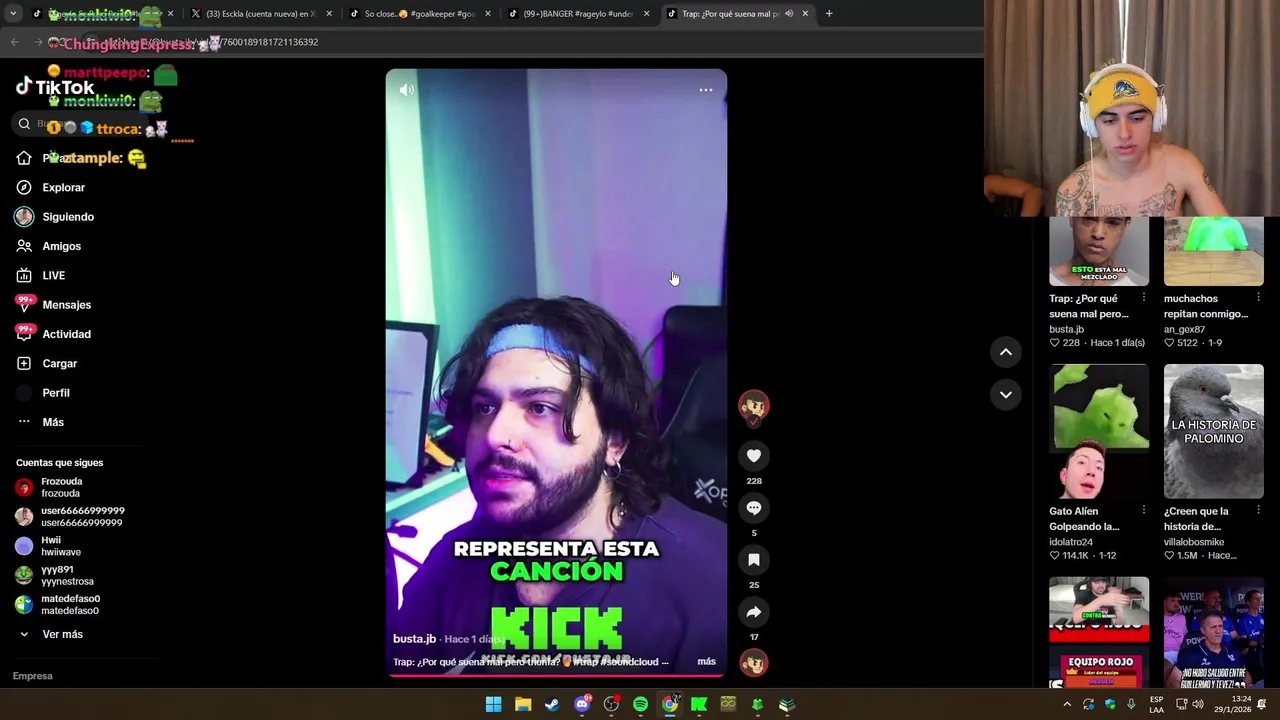This screenshot has height=720, width=1280.
Task: Click villalobosmike creator name
Action: coord(1194,542)
